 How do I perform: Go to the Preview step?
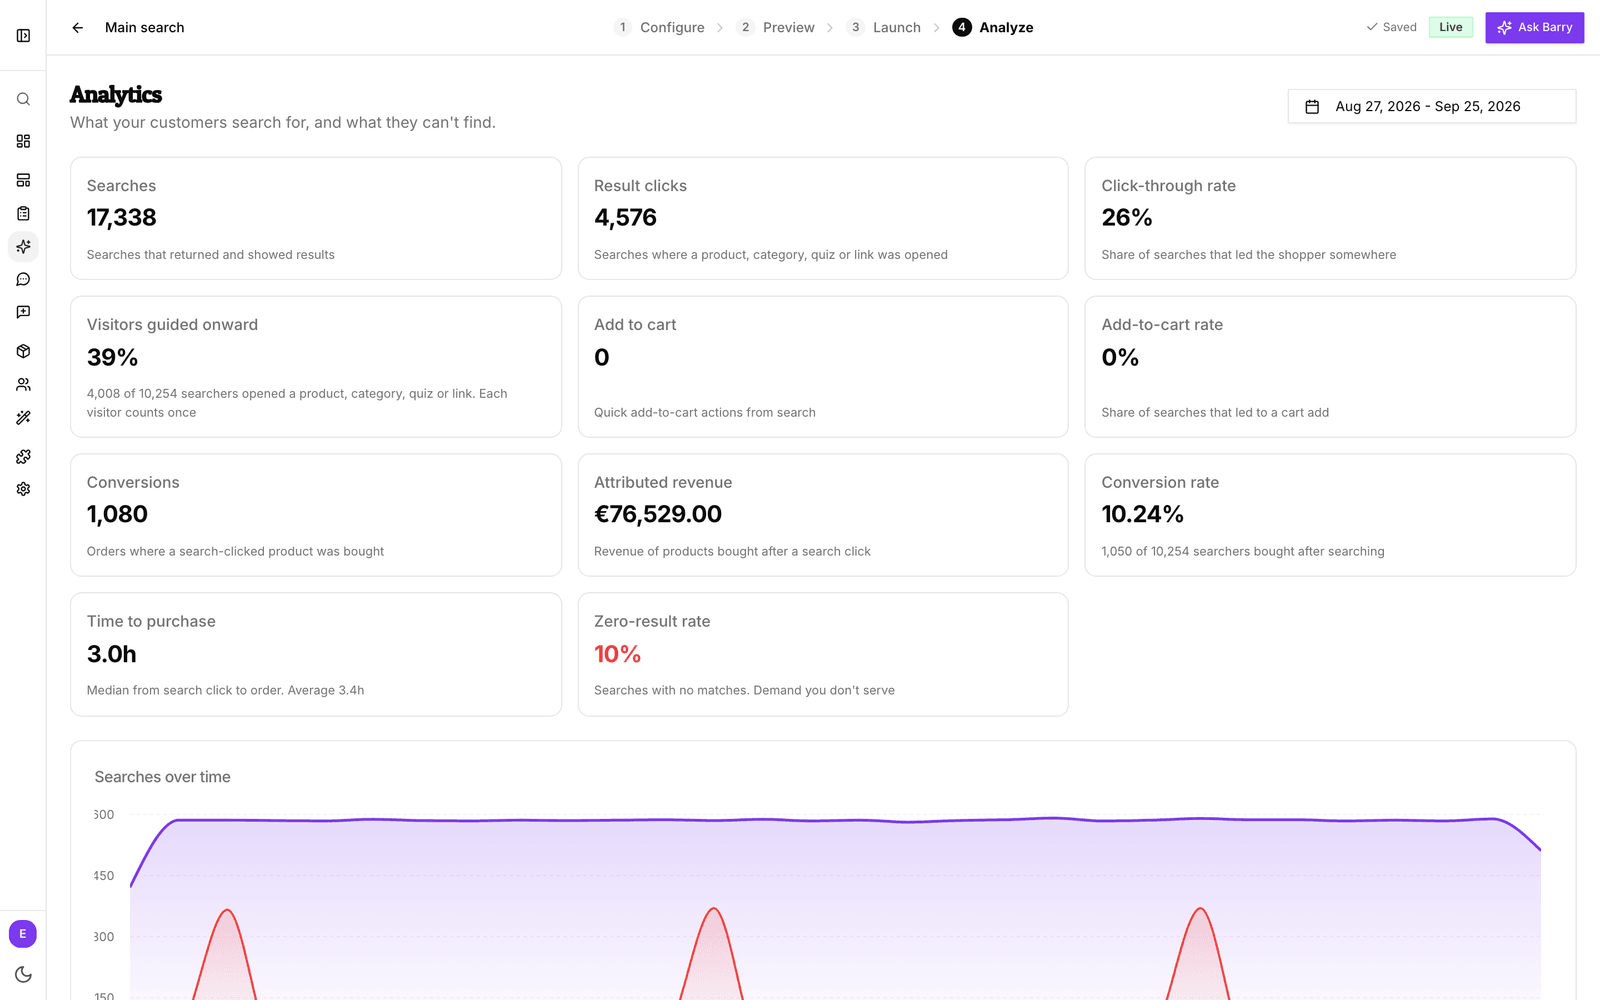776,27
